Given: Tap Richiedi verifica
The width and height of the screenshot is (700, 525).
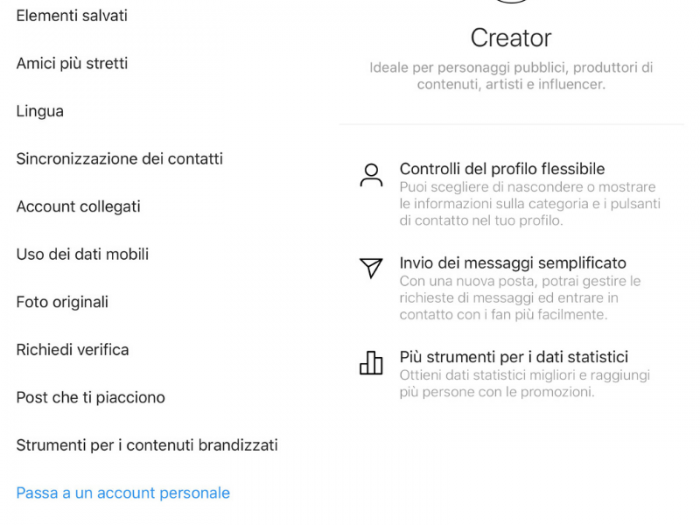Looking at the screenshot, I should click(x=72, y=350).
